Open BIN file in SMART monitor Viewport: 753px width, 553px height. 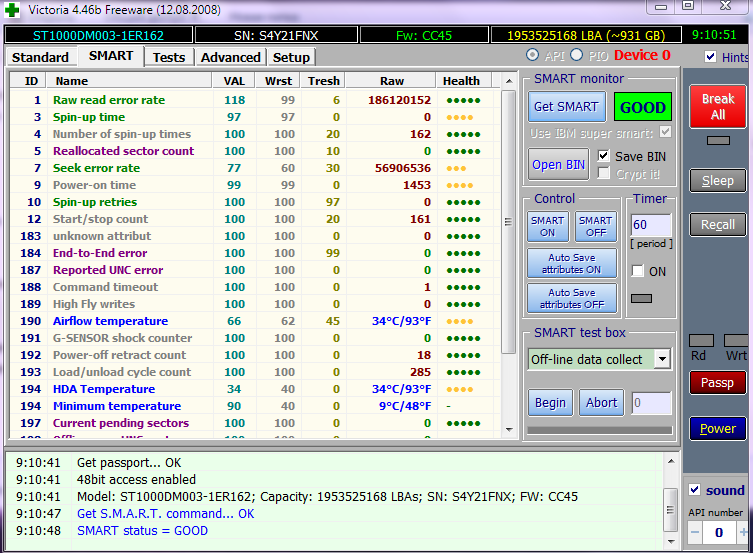pos(560,164)
